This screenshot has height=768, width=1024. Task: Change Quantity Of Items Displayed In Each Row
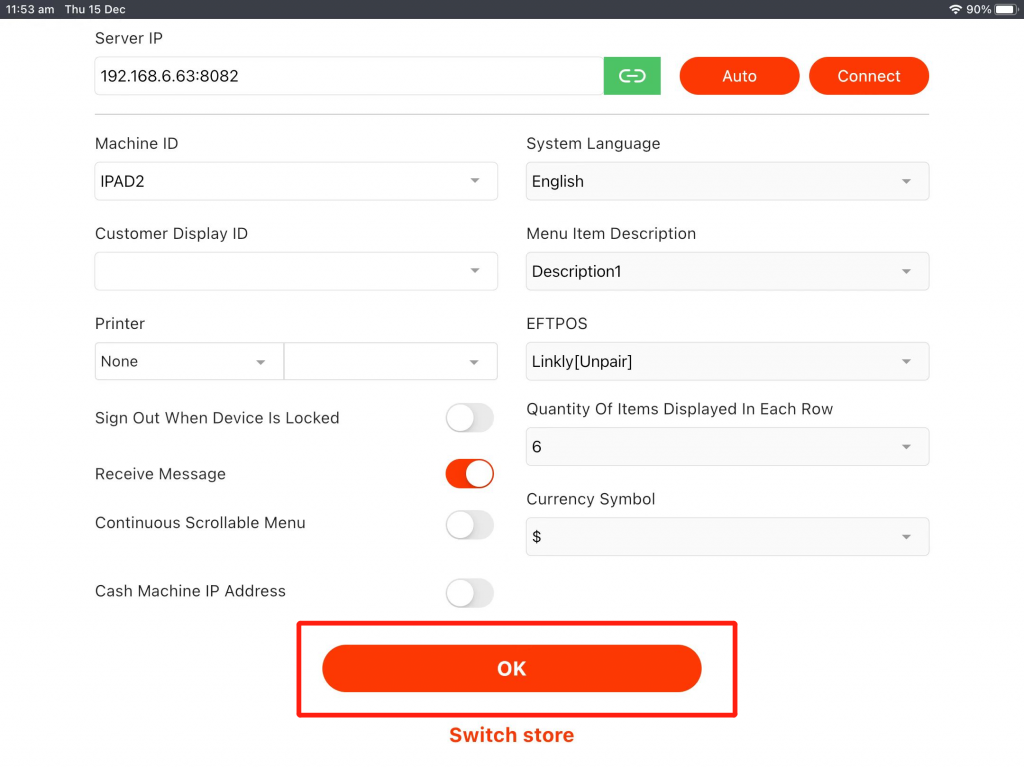(727, 447)
